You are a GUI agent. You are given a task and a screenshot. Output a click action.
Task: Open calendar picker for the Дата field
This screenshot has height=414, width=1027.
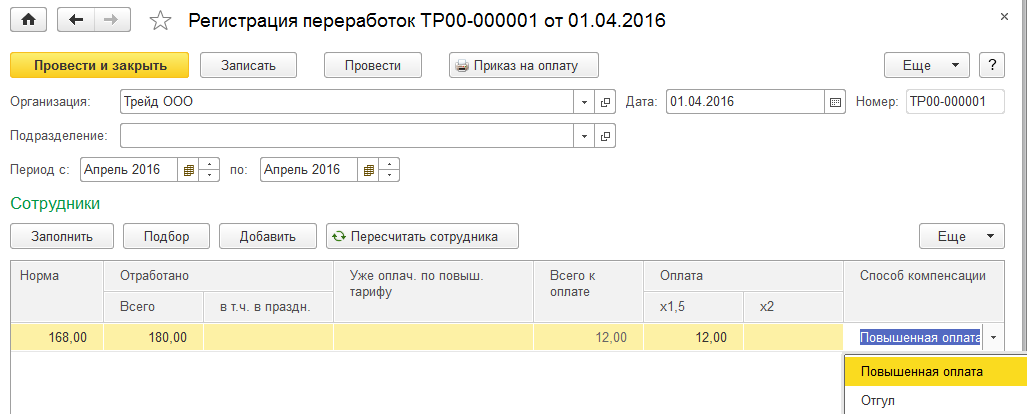coord(836,102)
